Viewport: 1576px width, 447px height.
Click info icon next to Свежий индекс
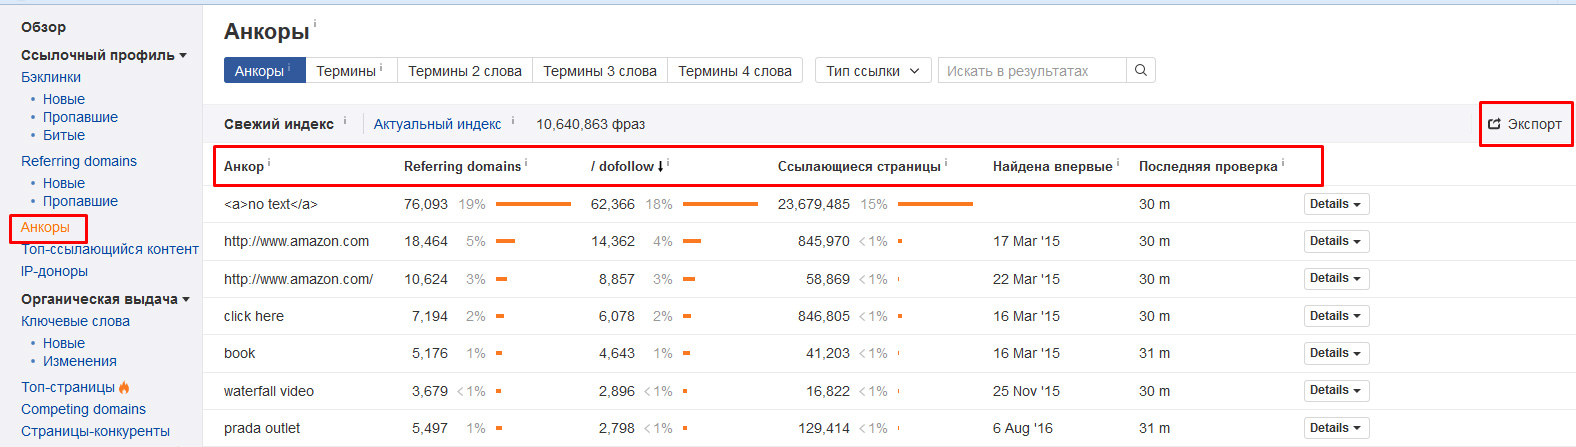pos(345,120)
